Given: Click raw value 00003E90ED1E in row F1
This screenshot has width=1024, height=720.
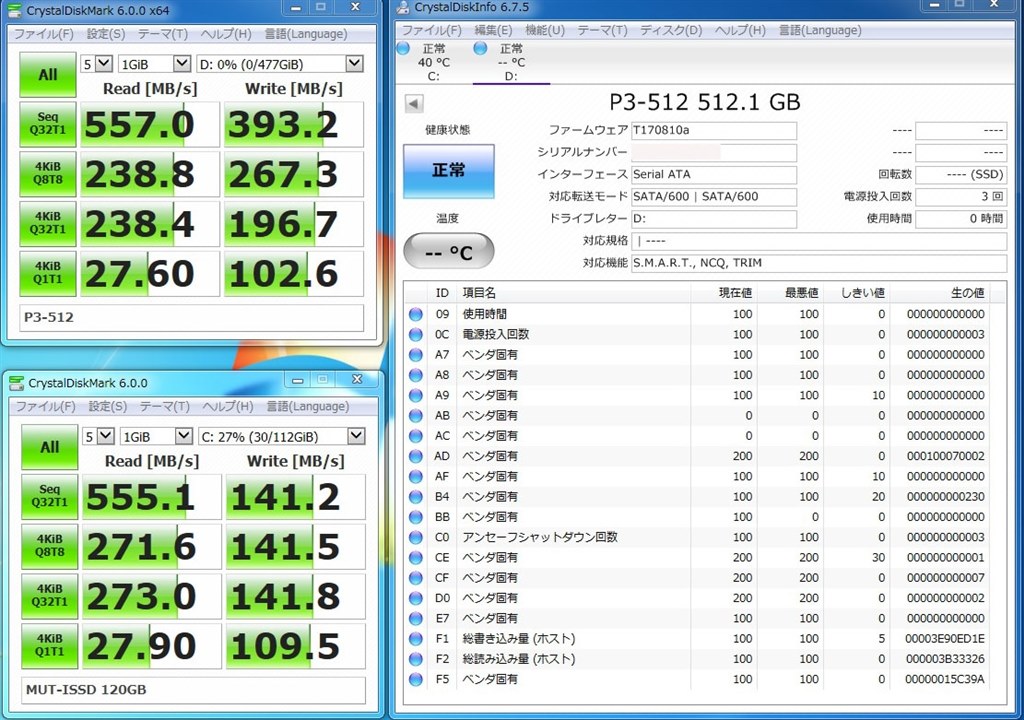Looking at the screenshot, I should 944,638.
